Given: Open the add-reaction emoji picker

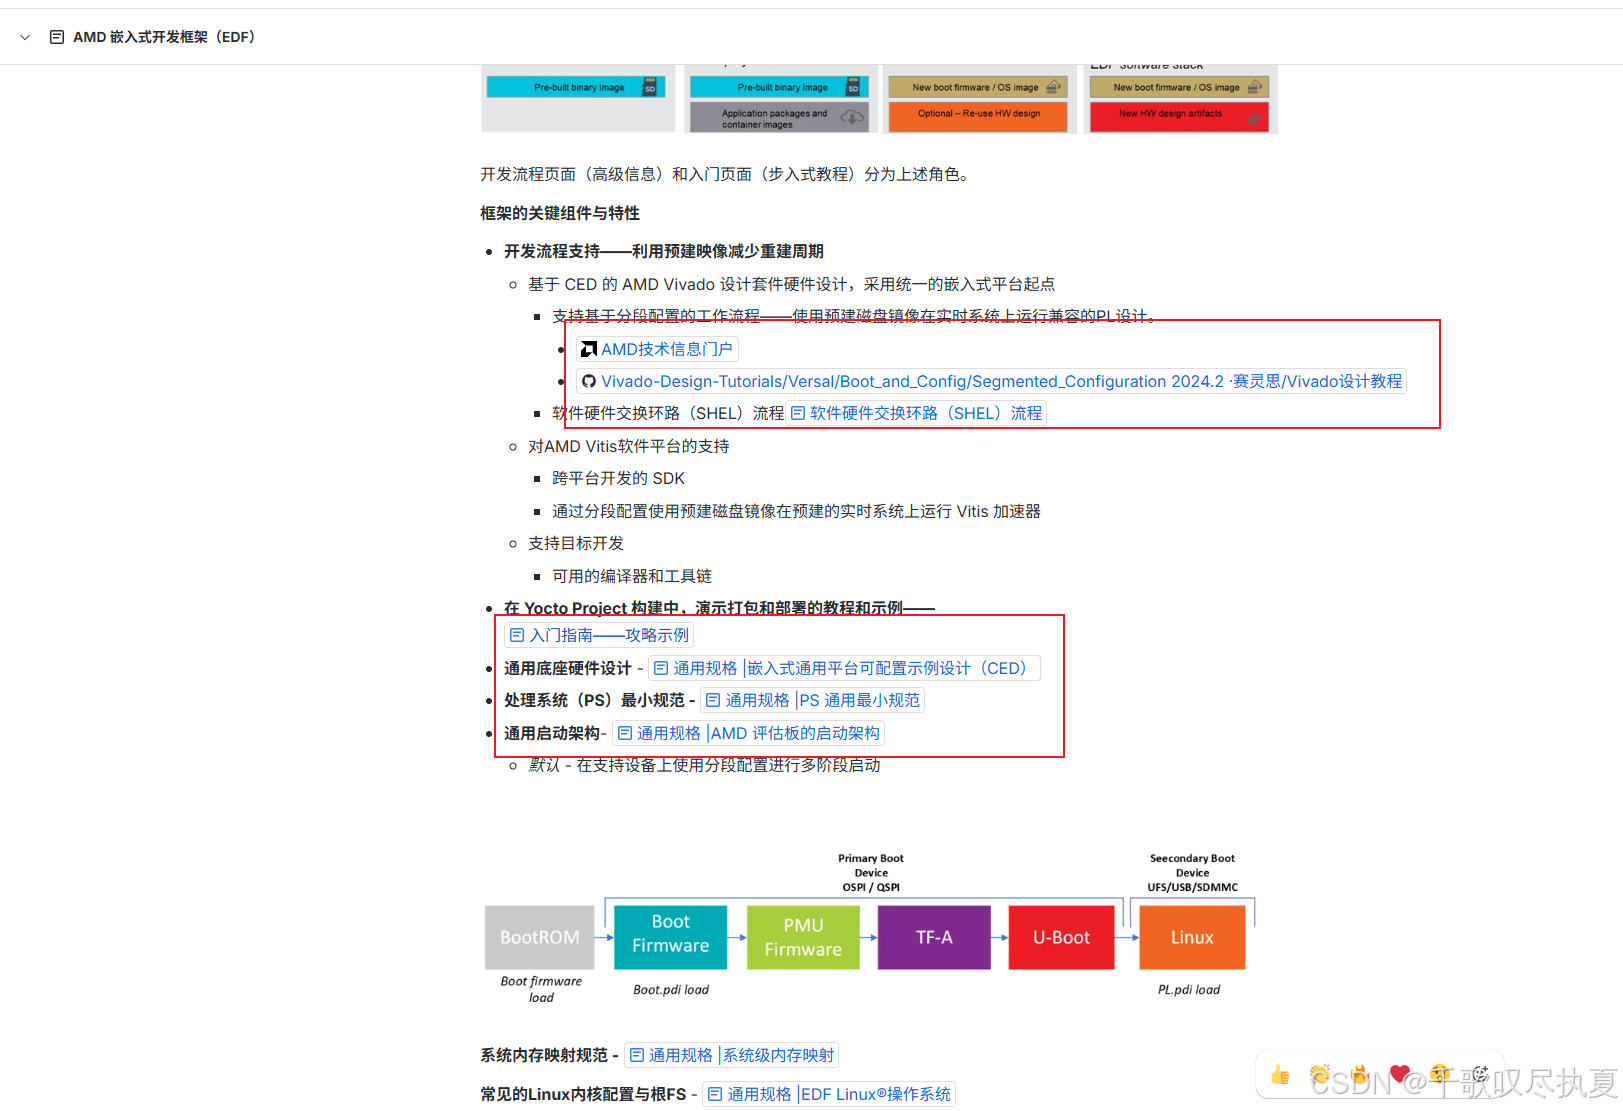Looking at the screenshot, I should point(1480,1076).
